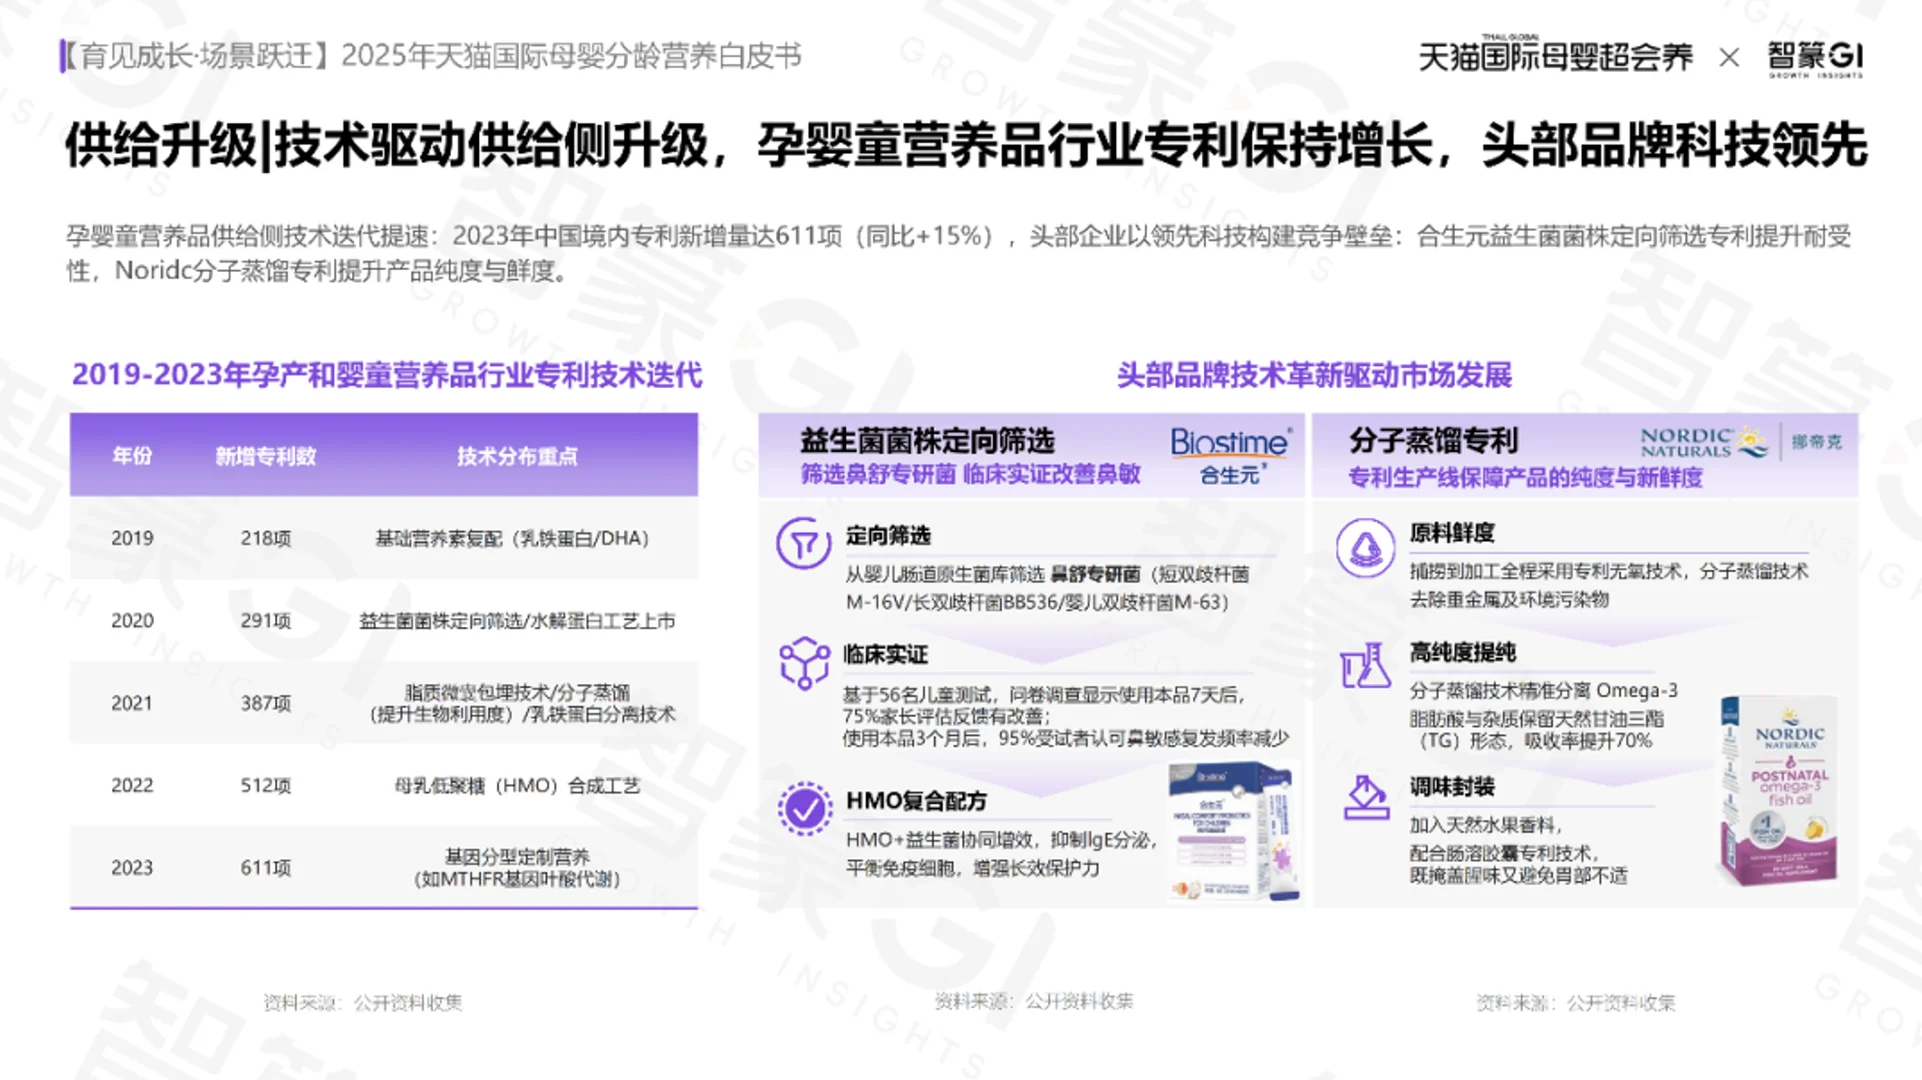
Task: Click the 定向筛选 section label
Action: (x=888, y=535)
